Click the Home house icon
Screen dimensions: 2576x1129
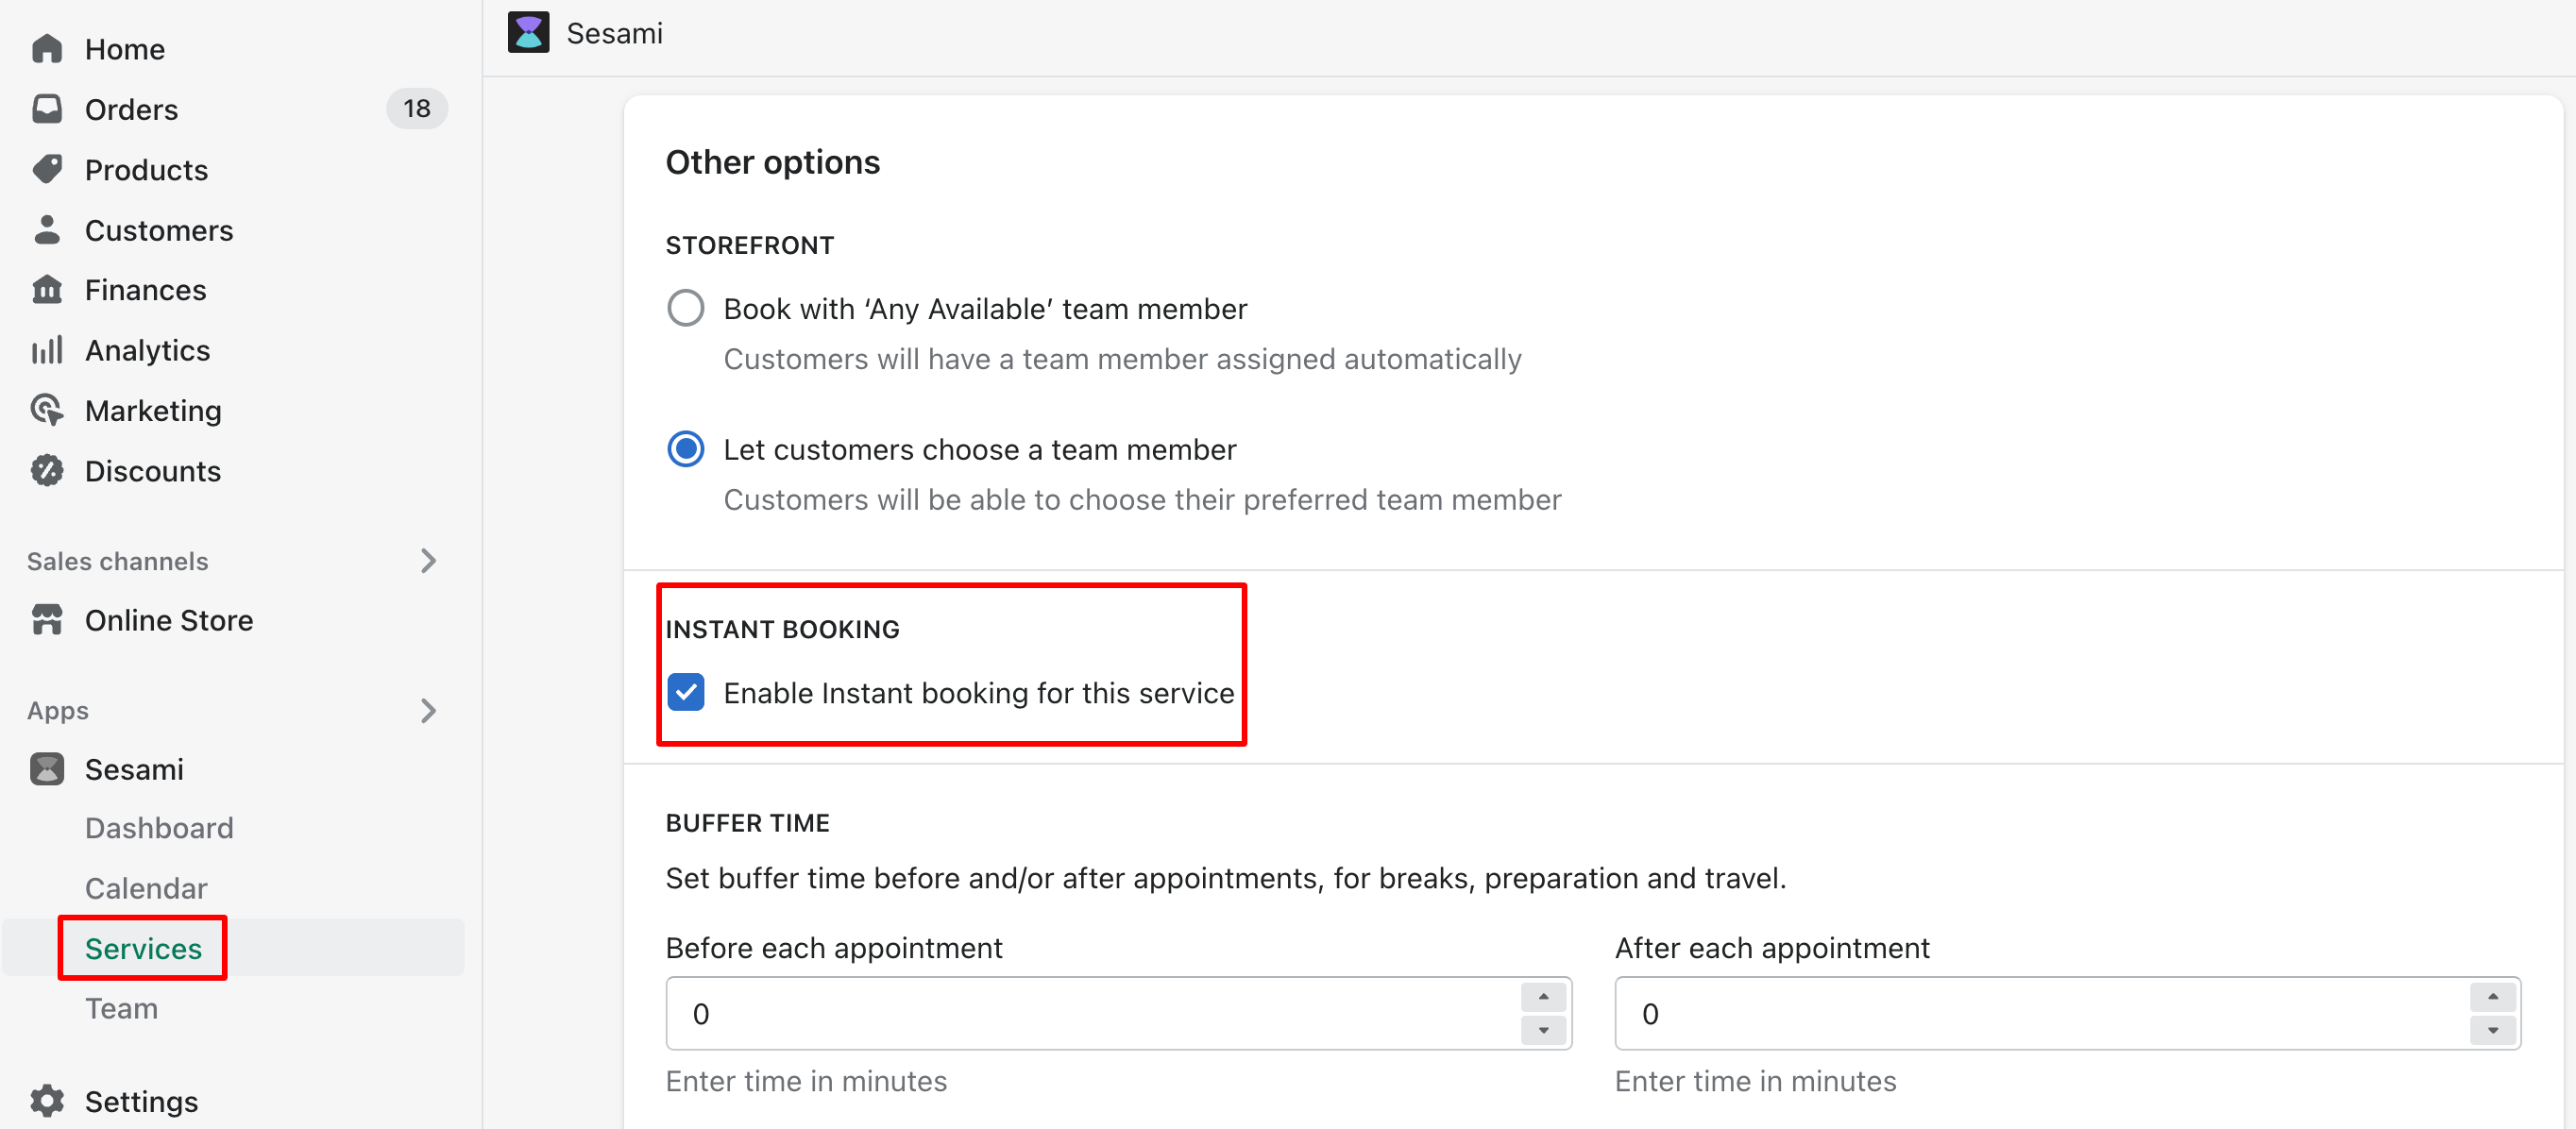tap(47, 49)
